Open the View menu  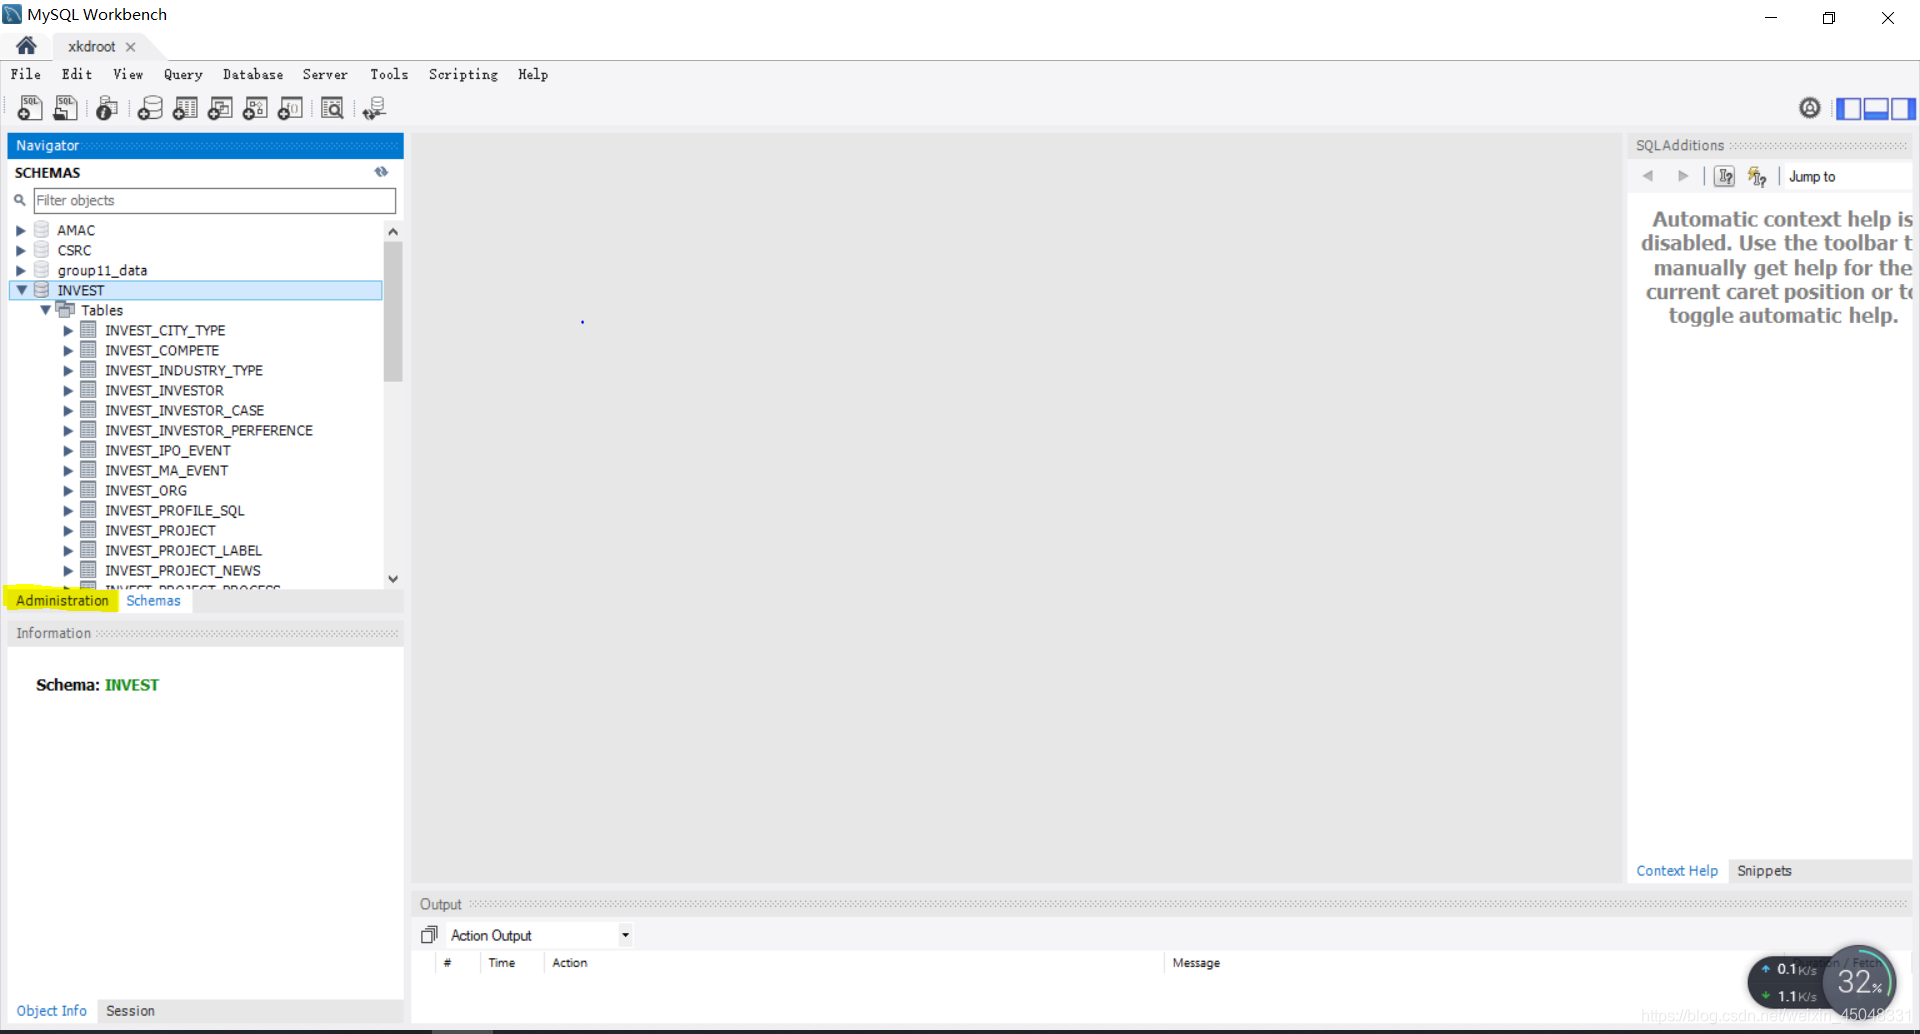[128, 74]
